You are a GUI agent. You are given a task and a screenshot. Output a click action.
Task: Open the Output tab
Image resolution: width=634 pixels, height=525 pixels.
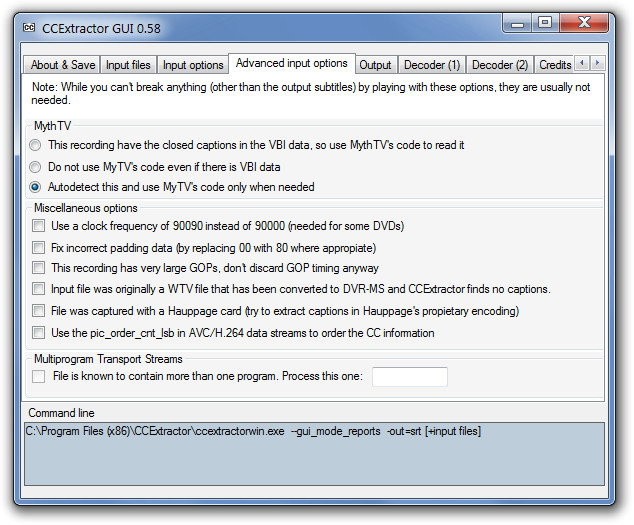click(x=375, y=65)
